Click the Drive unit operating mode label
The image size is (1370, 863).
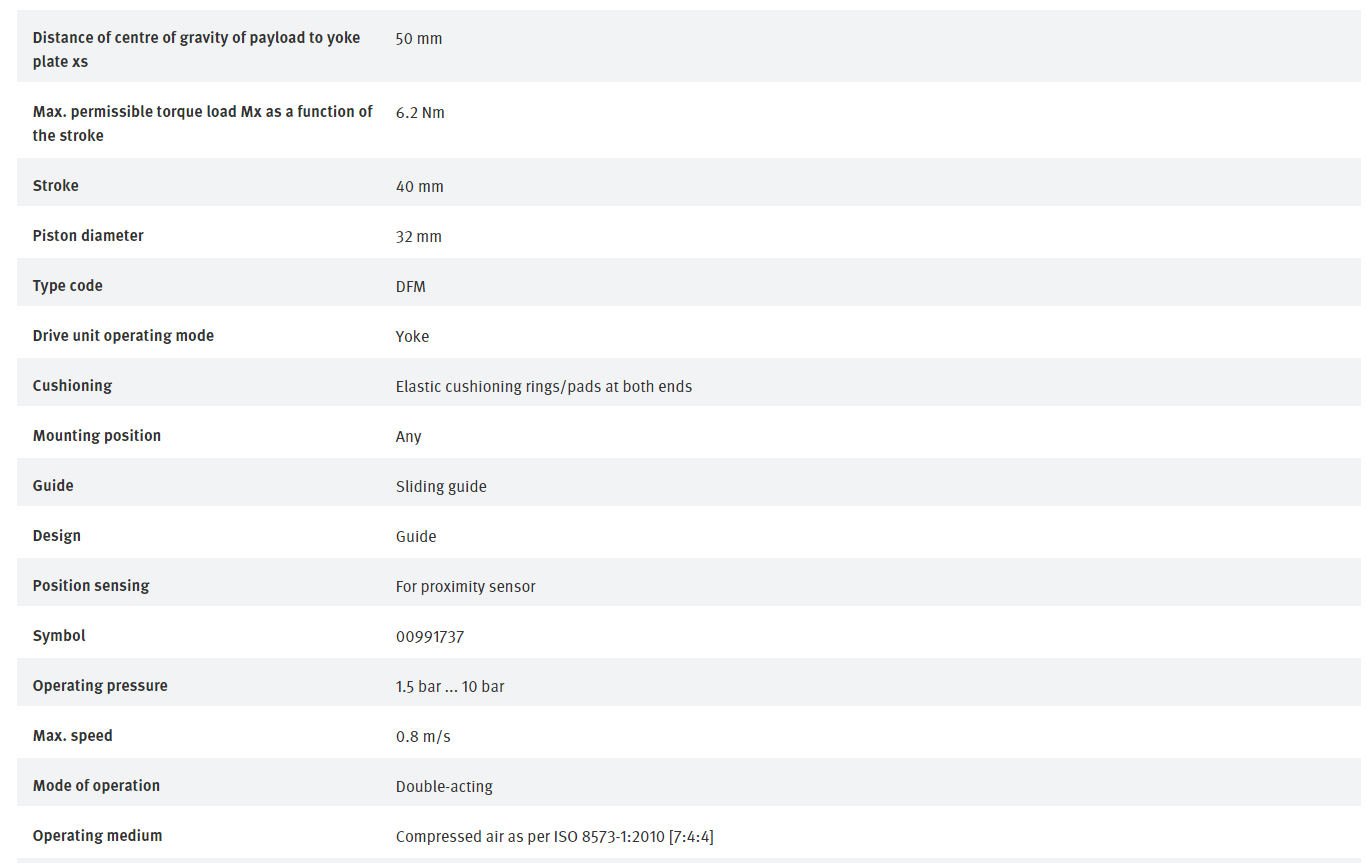pos(123,336)
